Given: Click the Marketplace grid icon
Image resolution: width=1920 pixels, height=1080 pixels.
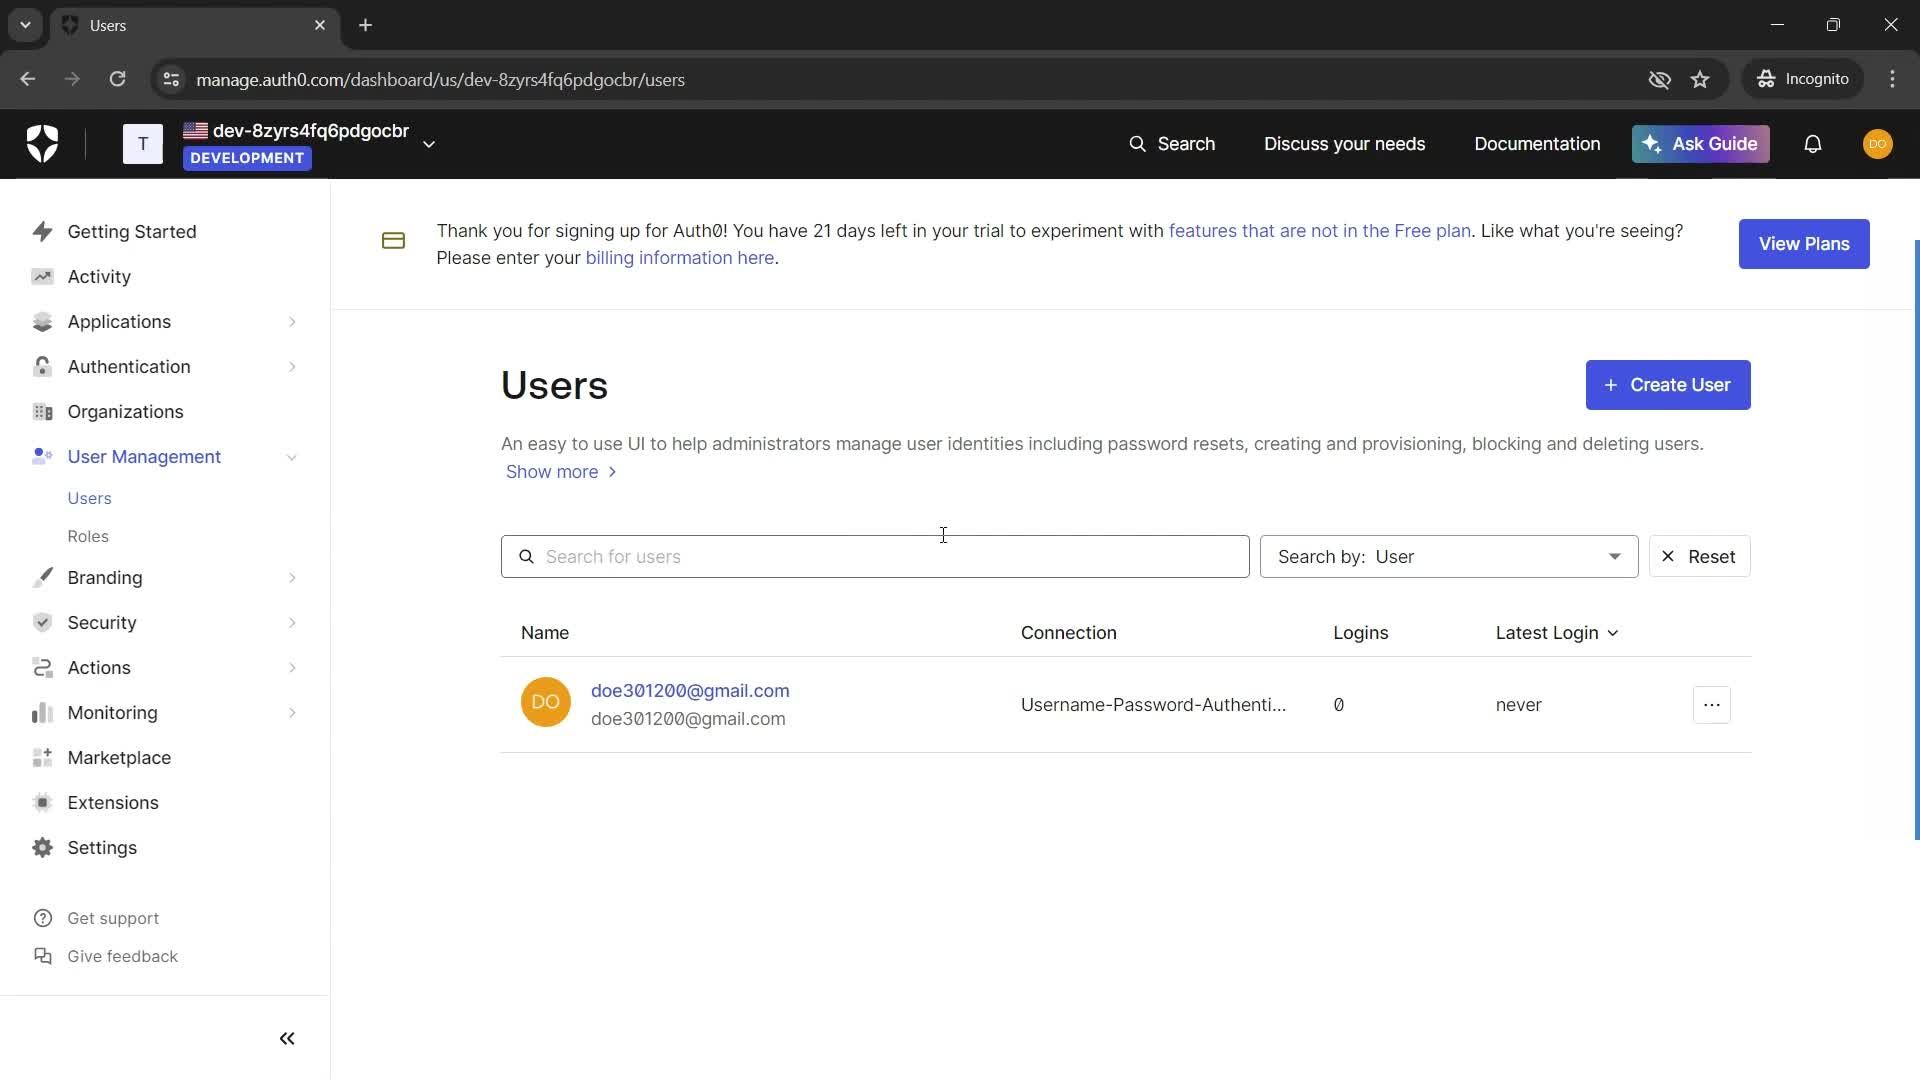Looking at the screenshot, I should pyautogui.click(x=42, y=757).
